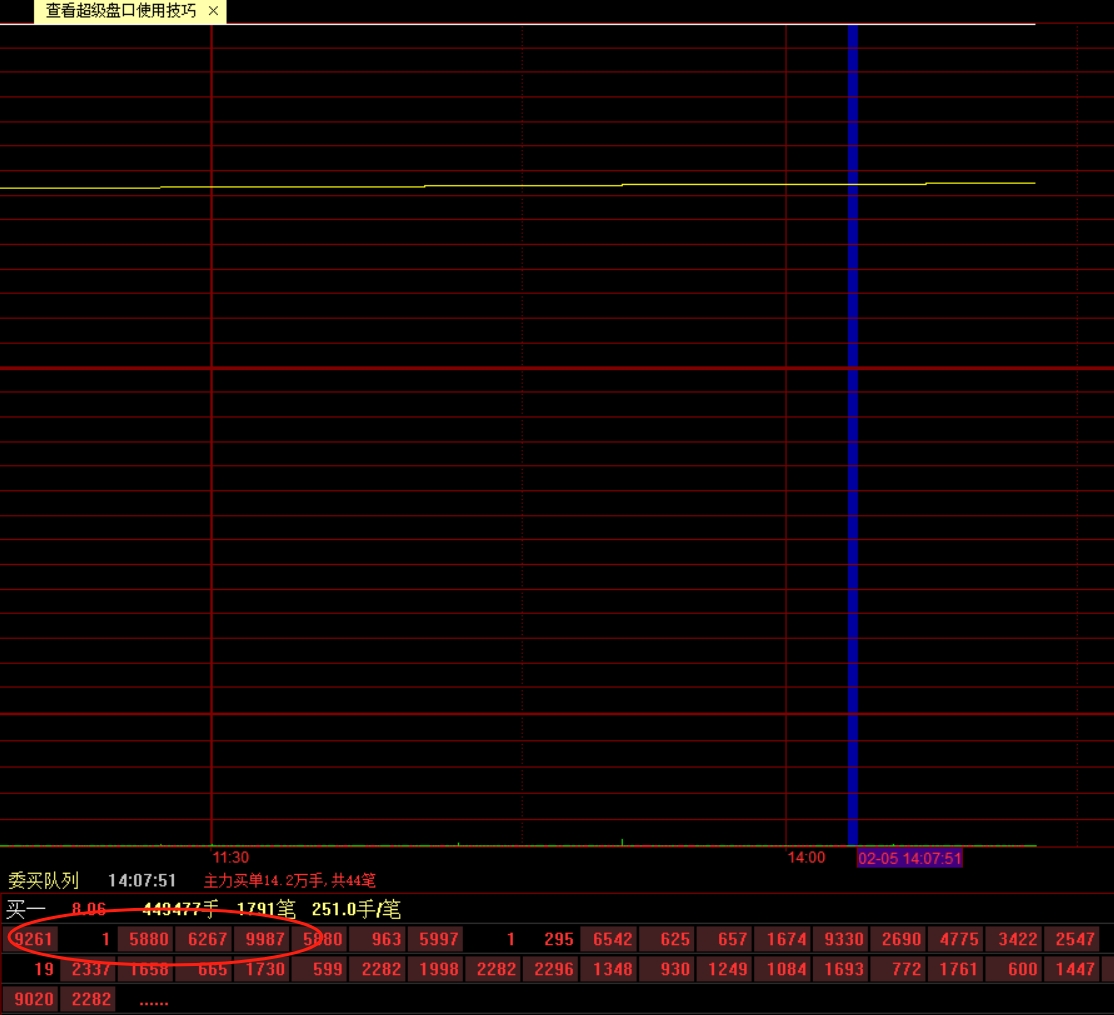Select queue cell 9330

click(x=841, y=939)
